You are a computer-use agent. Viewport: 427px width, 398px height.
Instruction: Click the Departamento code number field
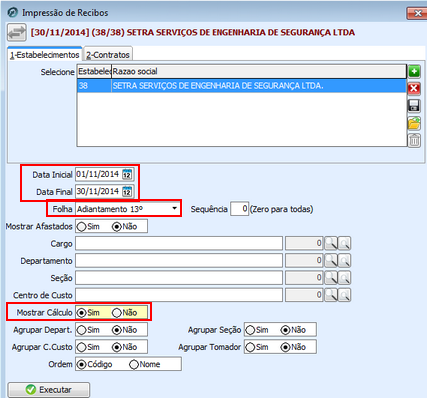click(x=304, y=261)
